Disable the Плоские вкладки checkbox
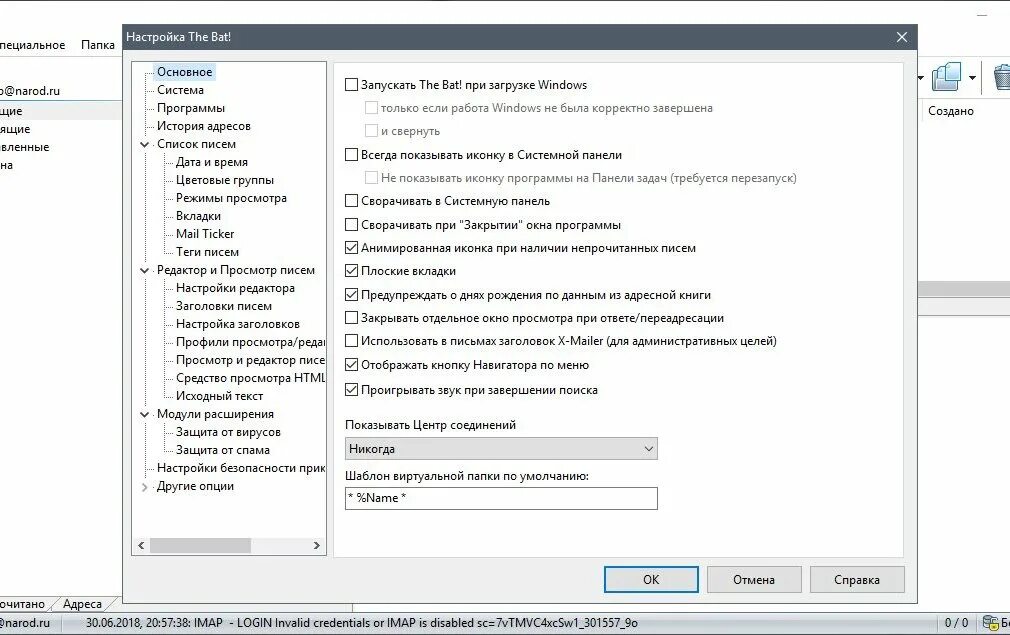 click(351, 271)
